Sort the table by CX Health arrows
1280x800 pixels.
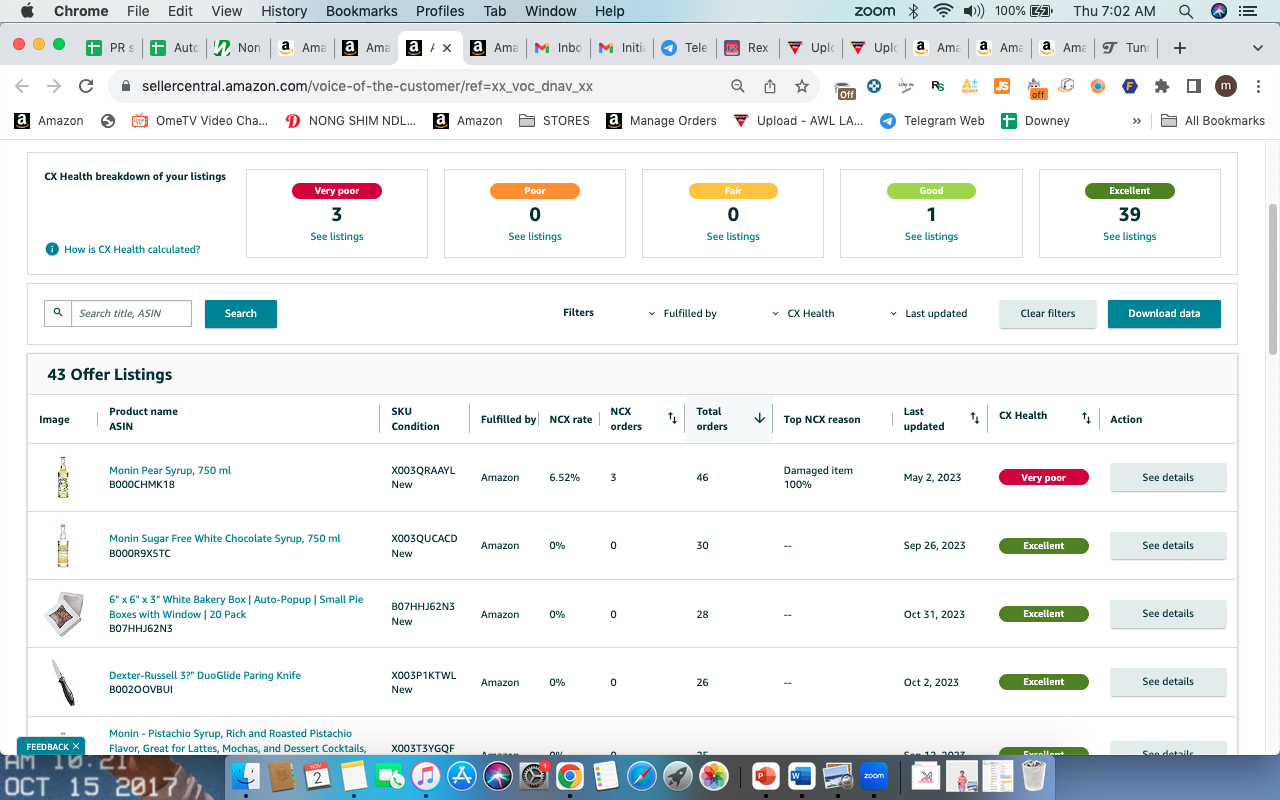point(1086,418)
